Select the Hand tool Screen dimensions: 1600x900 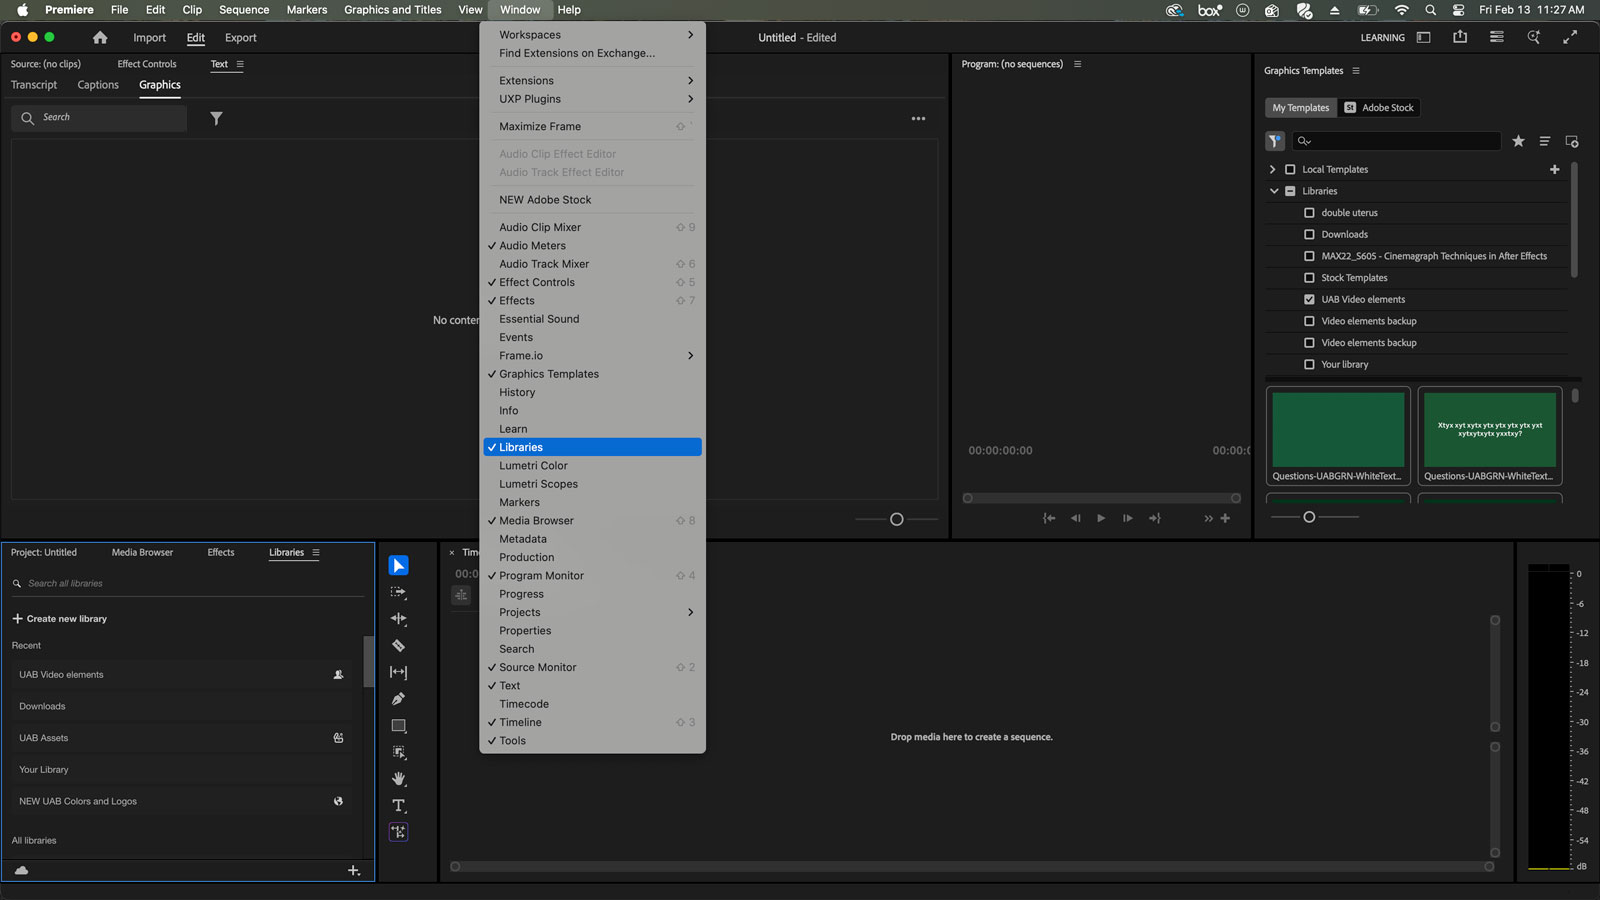398,779
